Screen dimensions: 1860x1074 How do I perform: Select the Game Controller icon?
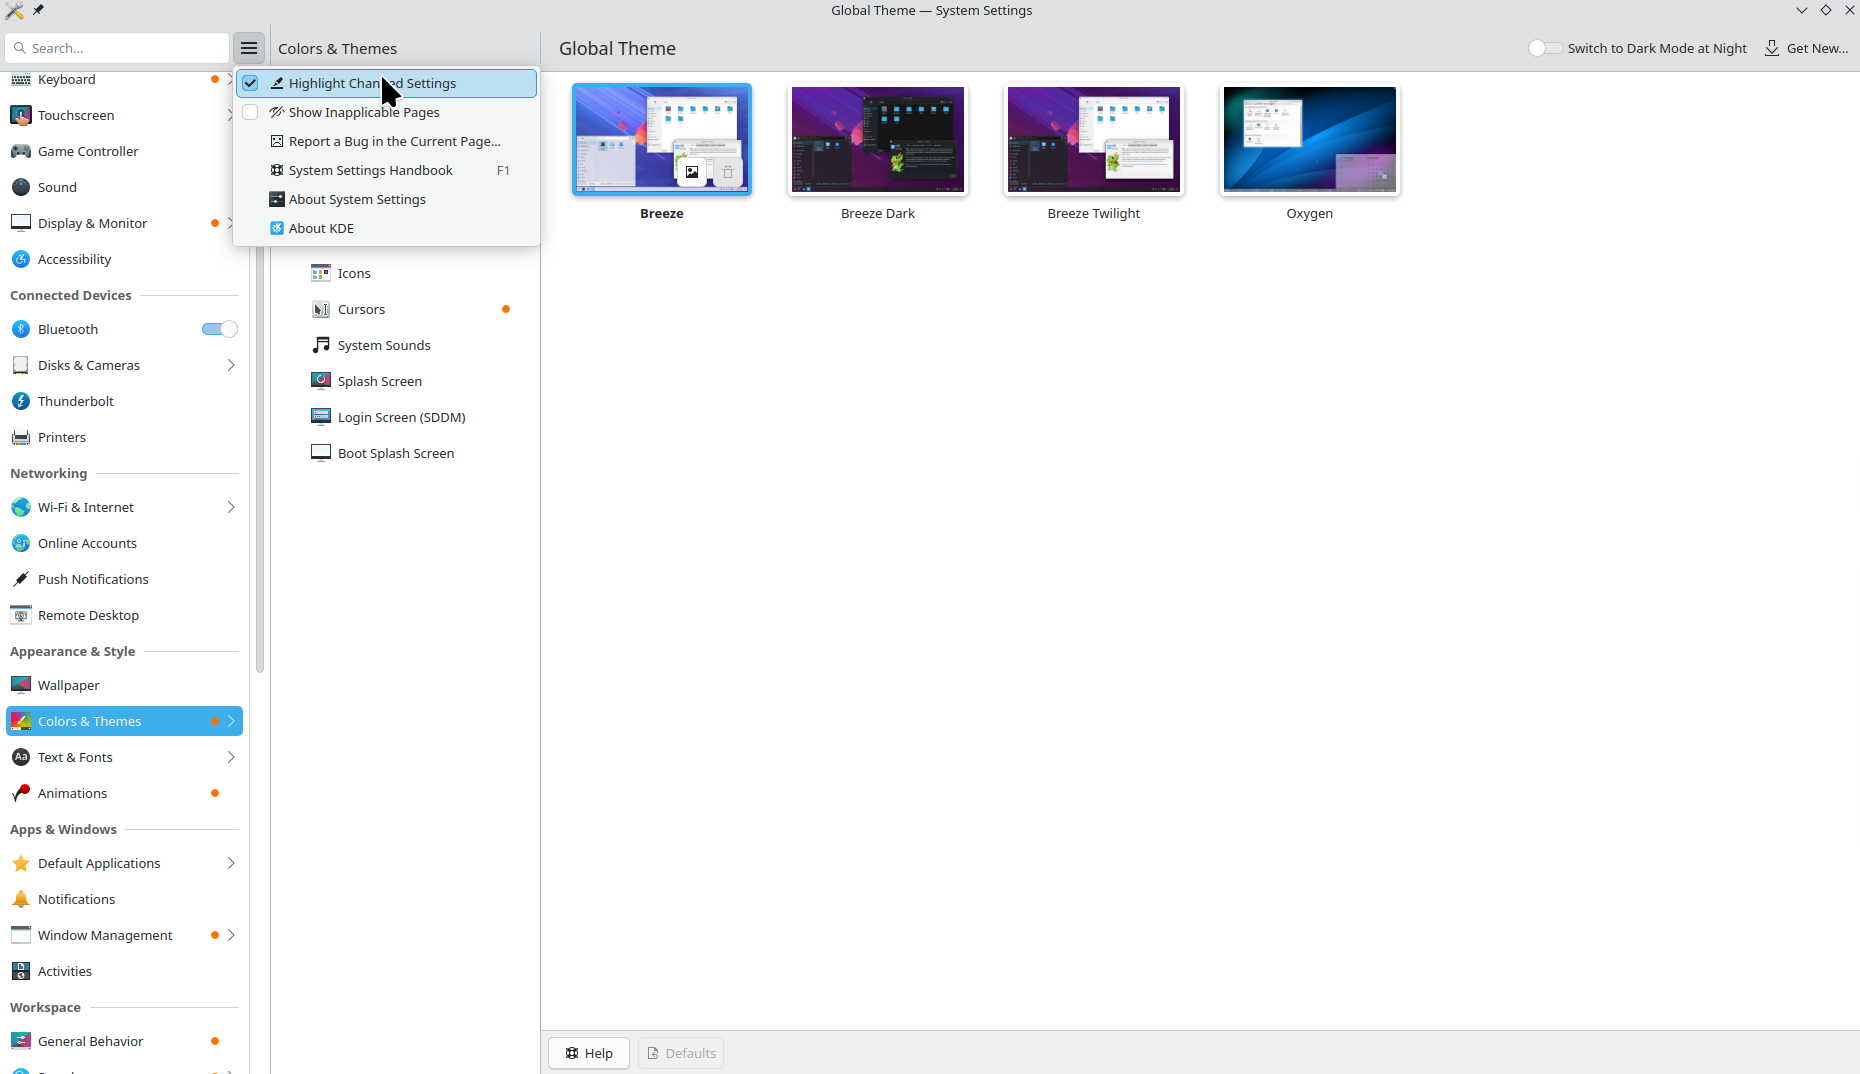[21, 151]
